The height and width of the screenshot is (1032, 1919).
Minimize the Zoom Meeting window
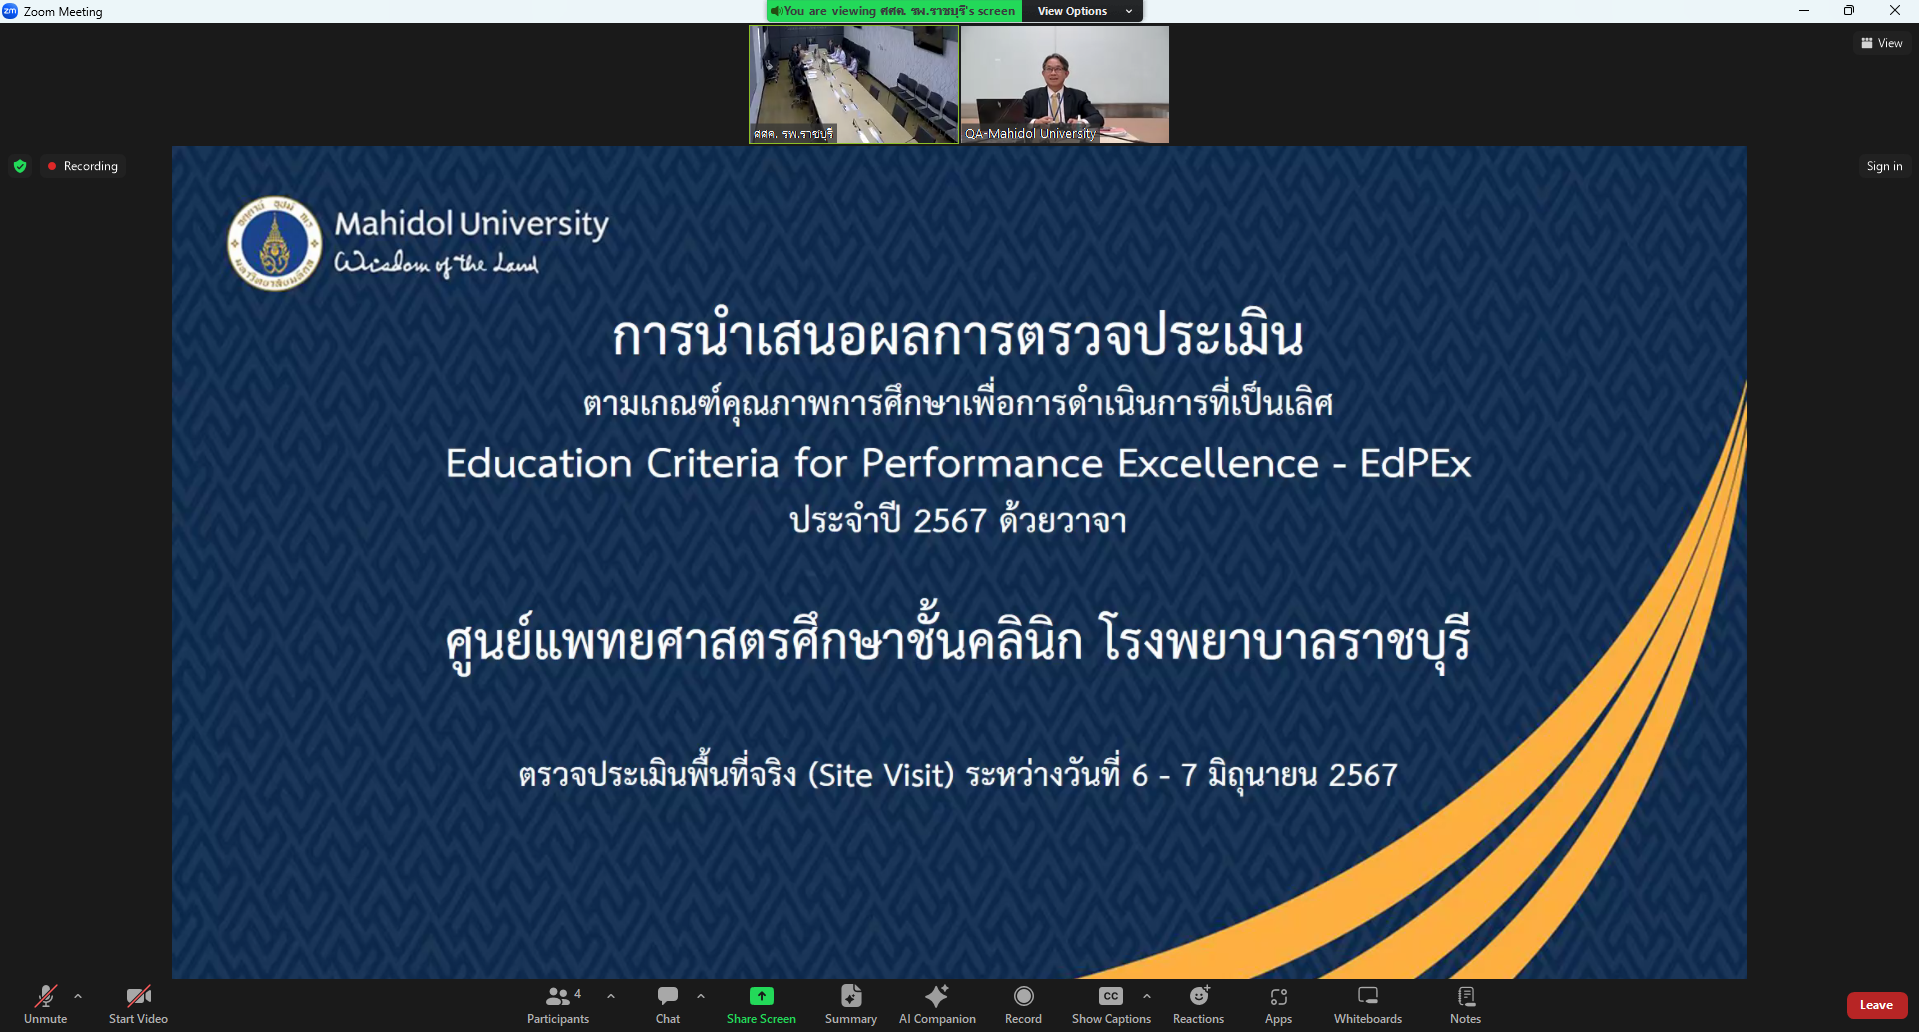tap(1804, 11)
